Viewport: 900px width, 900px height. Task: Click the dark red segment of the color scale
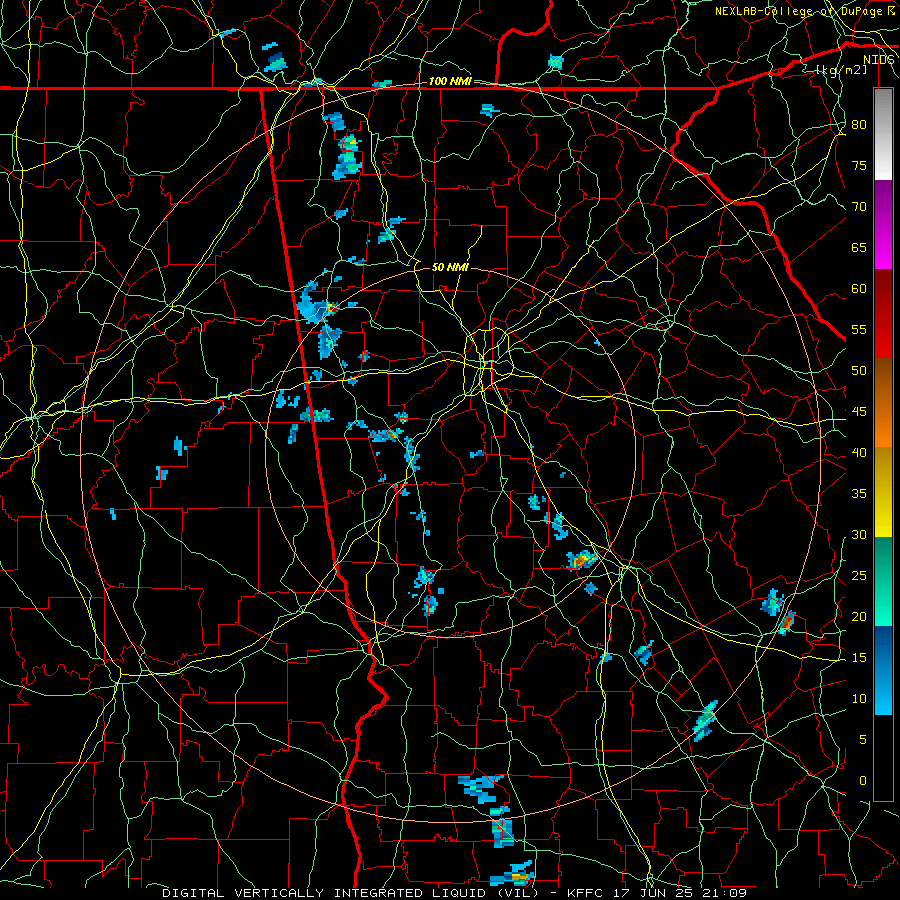coord(883,314)
